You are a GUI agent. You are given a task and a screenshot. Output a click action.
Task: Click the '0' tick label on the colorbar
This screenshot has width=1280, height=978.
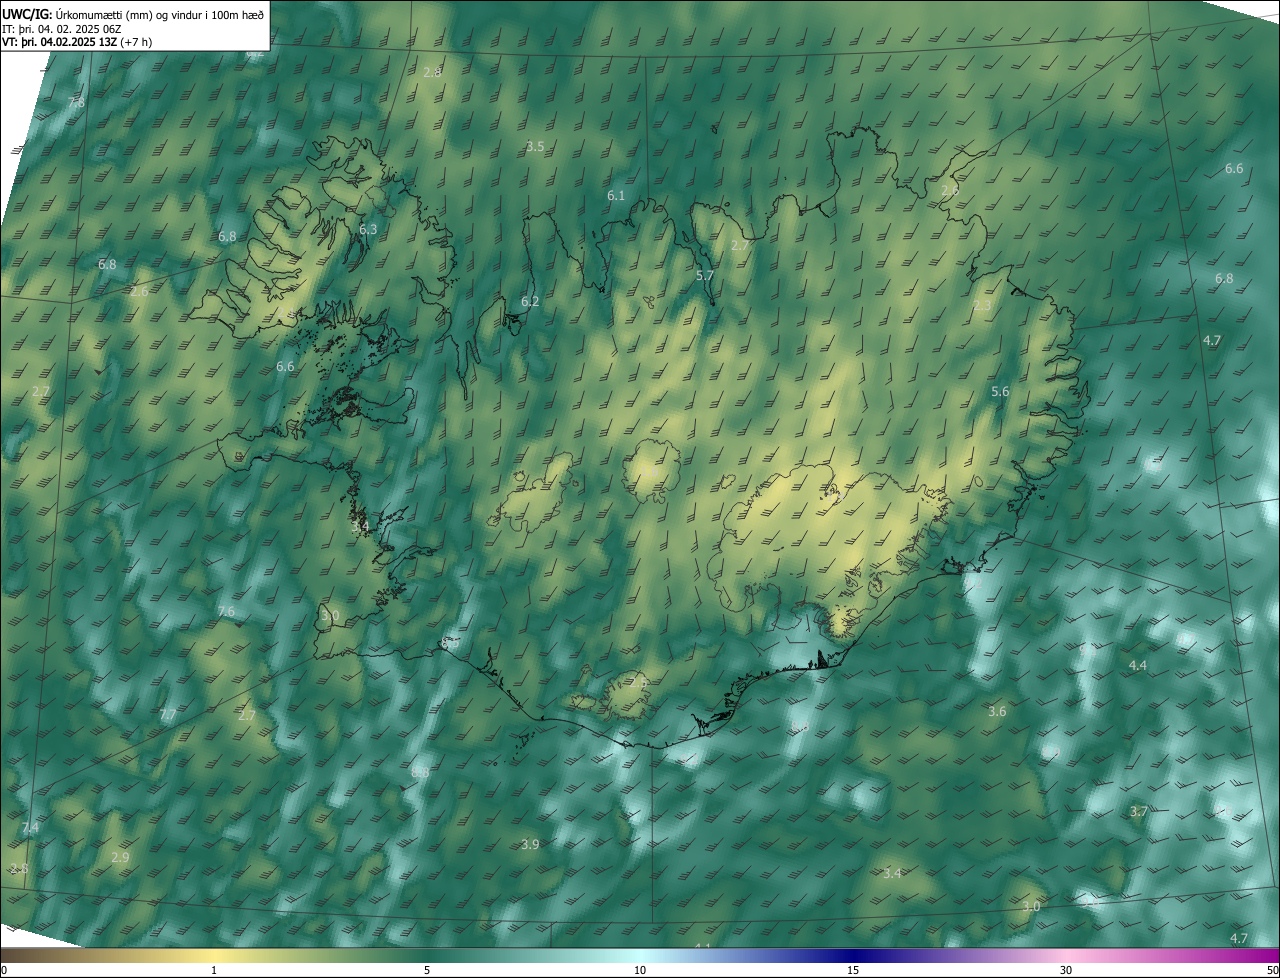[4, 971]
